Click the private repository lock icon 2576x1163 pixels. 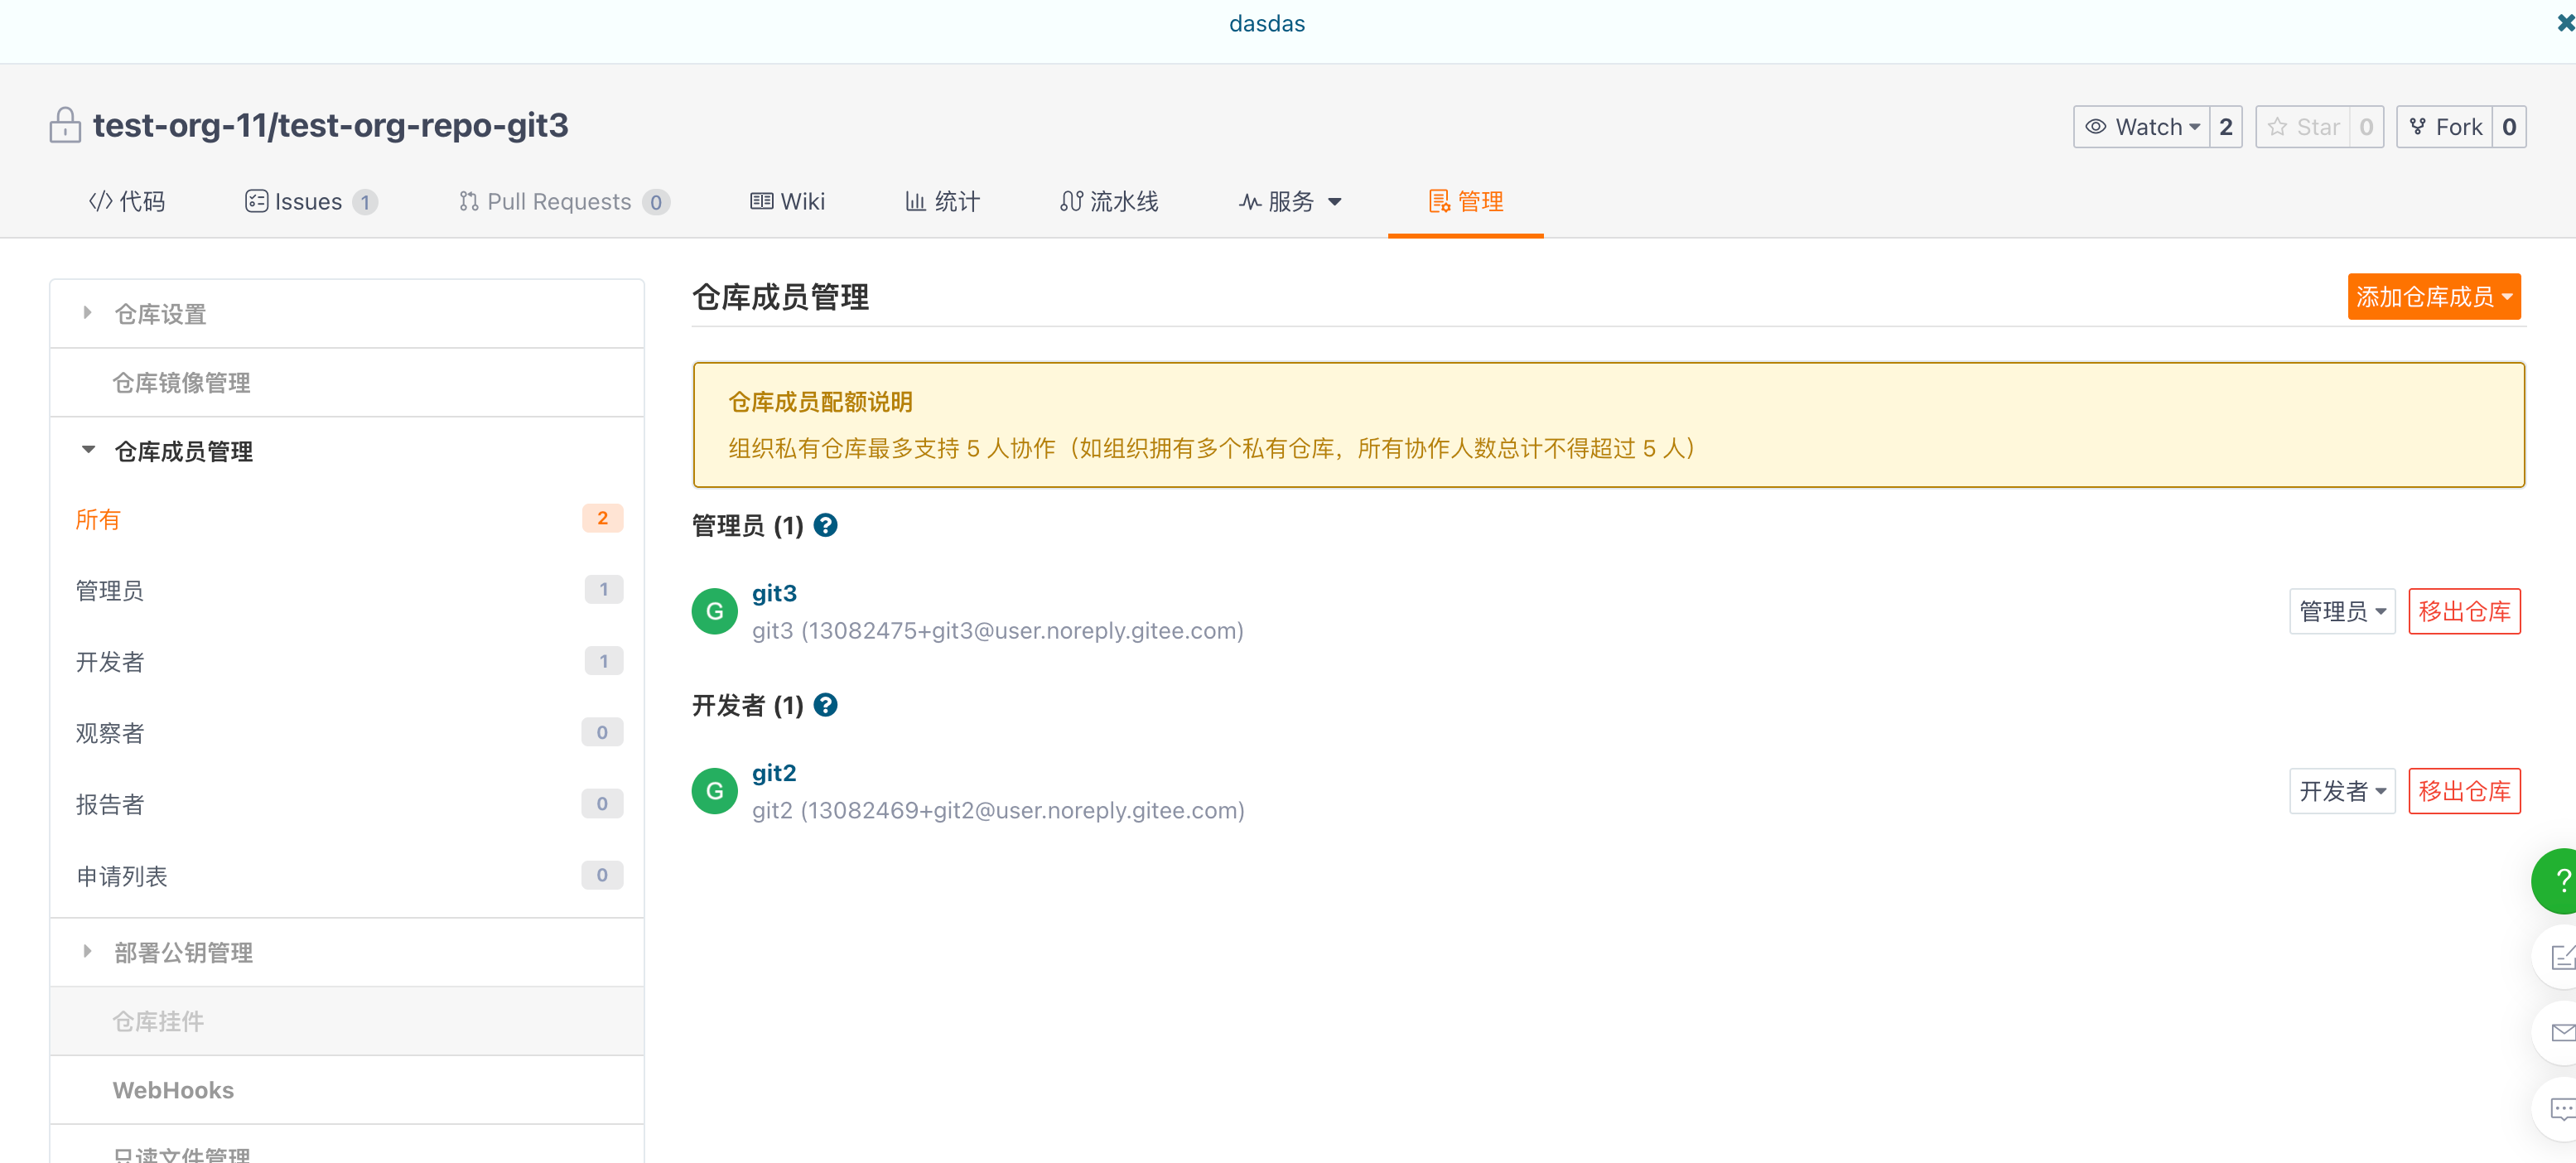click(65, 126)
